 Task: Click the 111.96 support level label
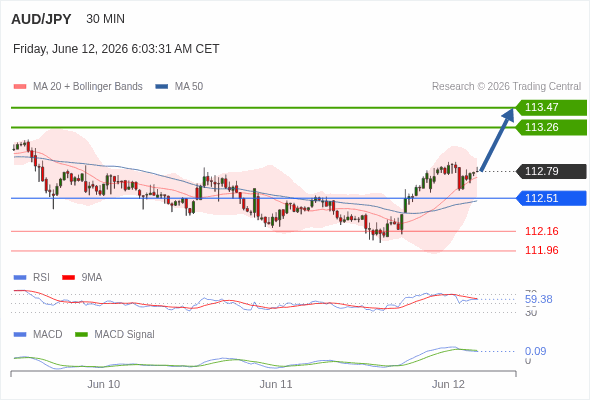[x=541, y=250]
